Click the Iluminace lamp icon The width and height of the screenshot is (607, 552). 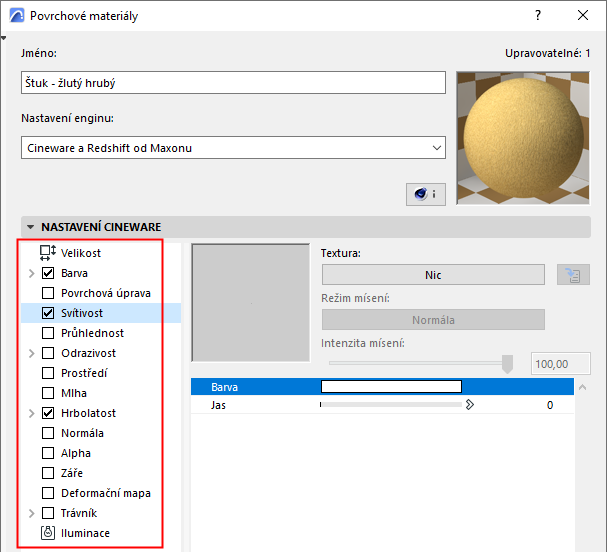tap(48, 533)
